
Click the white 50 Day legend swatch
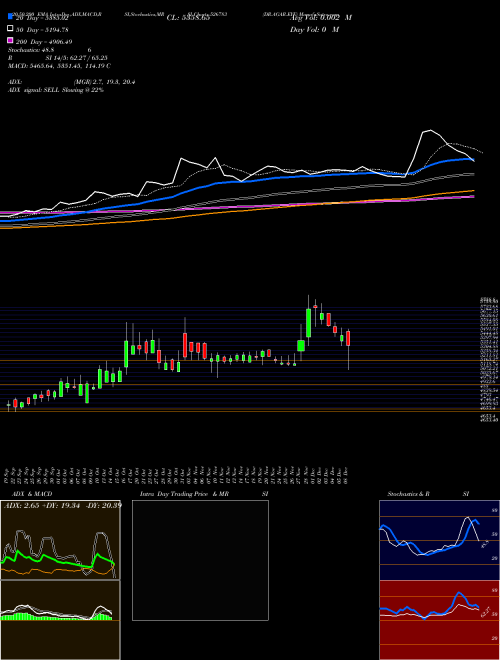tap(10, 29)
